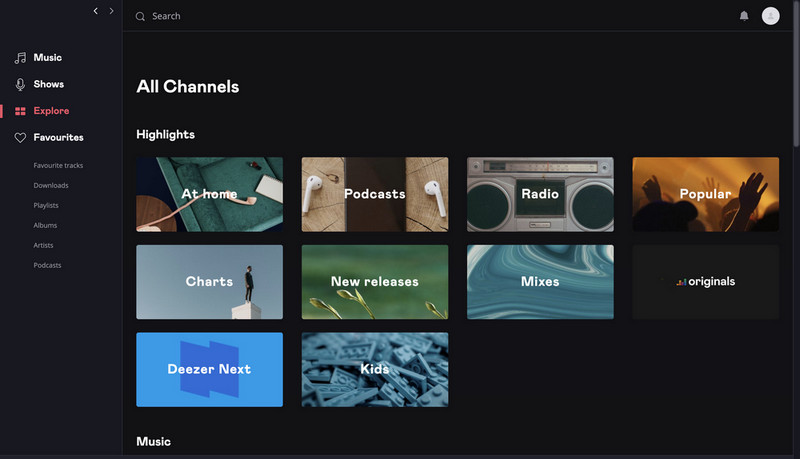Viewport: 800px width, 459px height.
Task: Open the Kids channel tile
Action: (x=375, y=370)
